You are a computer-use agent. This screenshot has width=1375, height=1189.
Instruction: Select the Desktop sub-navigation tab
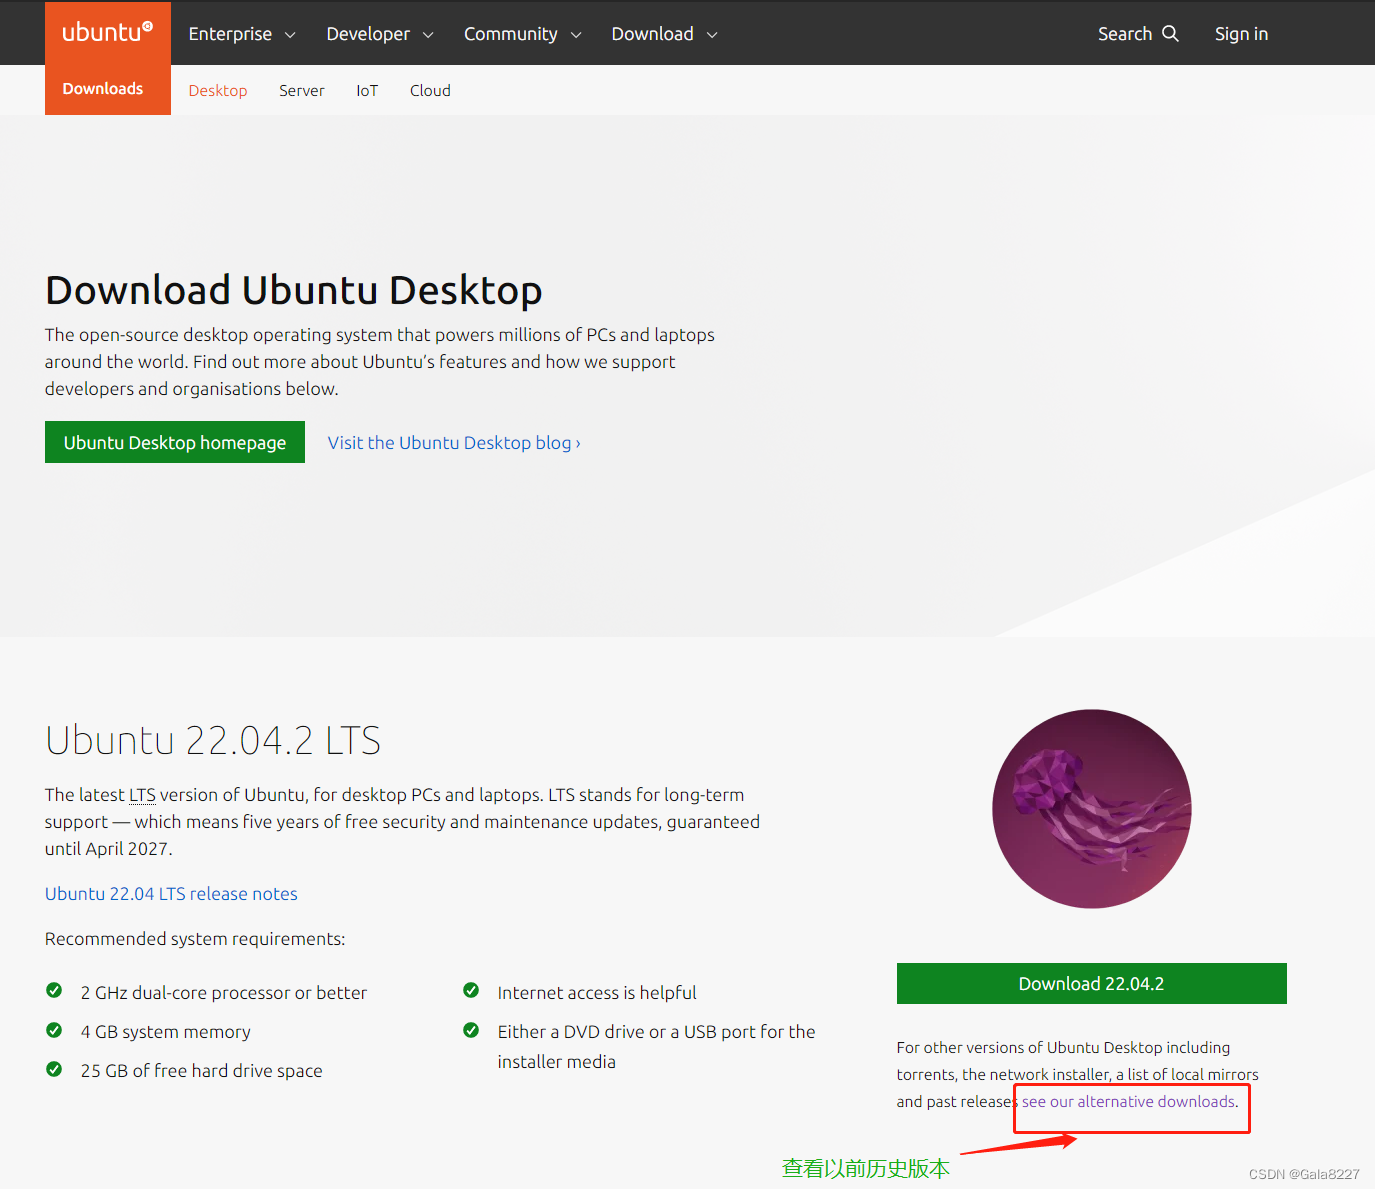click(x=218, y=90)
